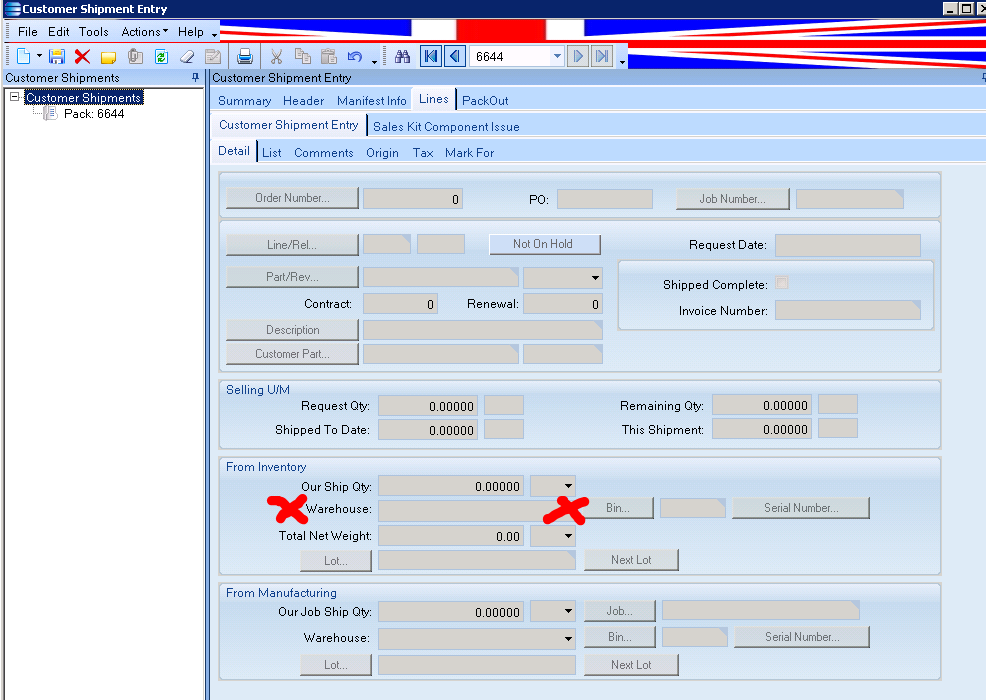Image resolution: width=986 pixels, height=700 pixels.
Task: Open the Edit menu
Action: coord(58,31)
